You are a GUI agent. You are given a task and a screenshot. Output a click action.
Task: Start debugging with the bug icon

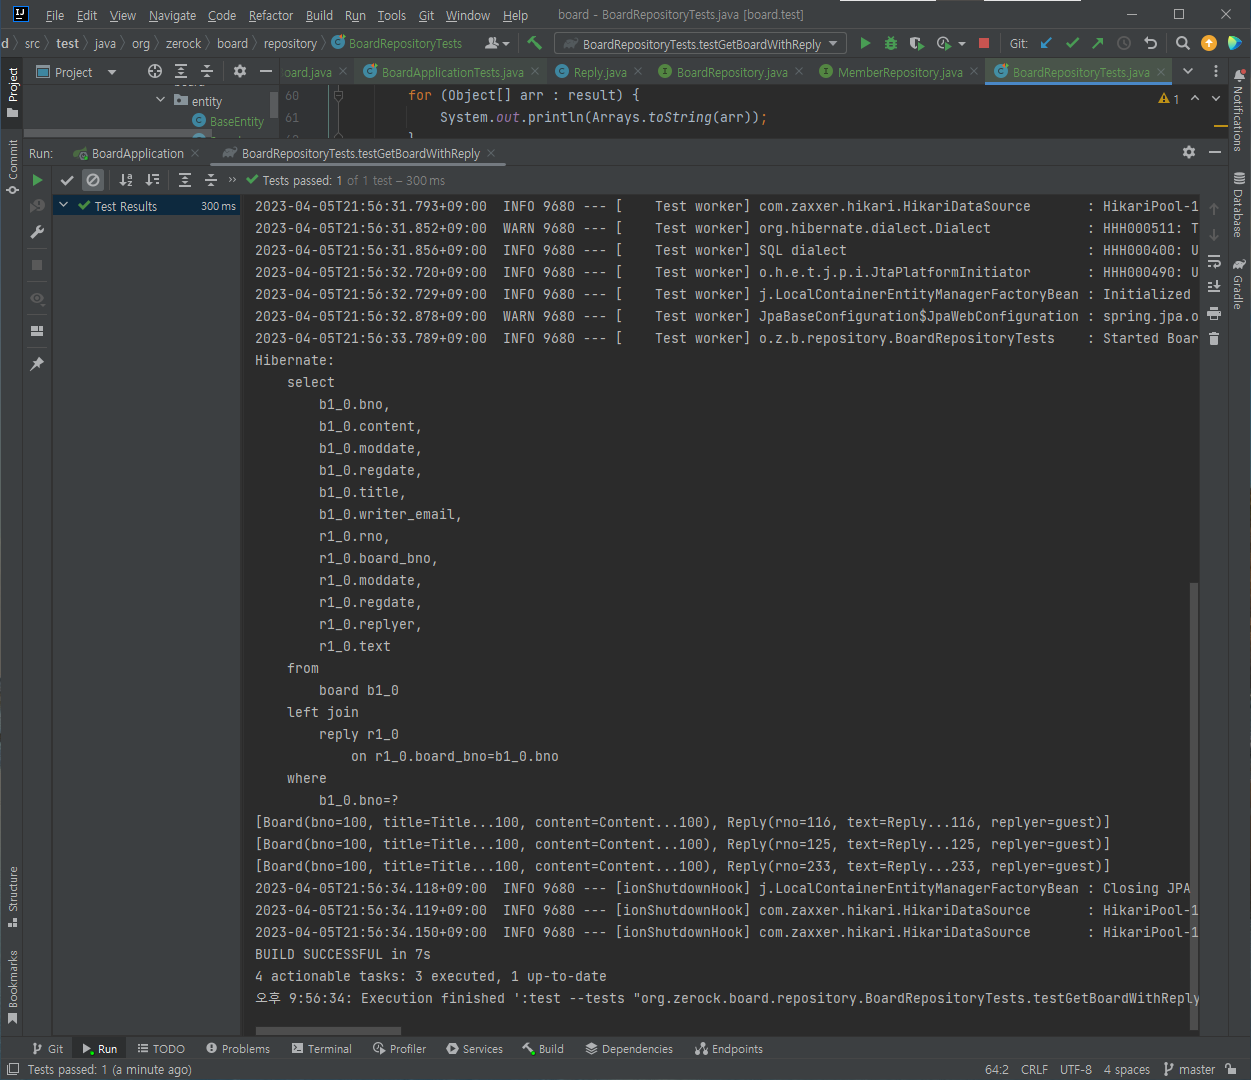click(890, 43)
